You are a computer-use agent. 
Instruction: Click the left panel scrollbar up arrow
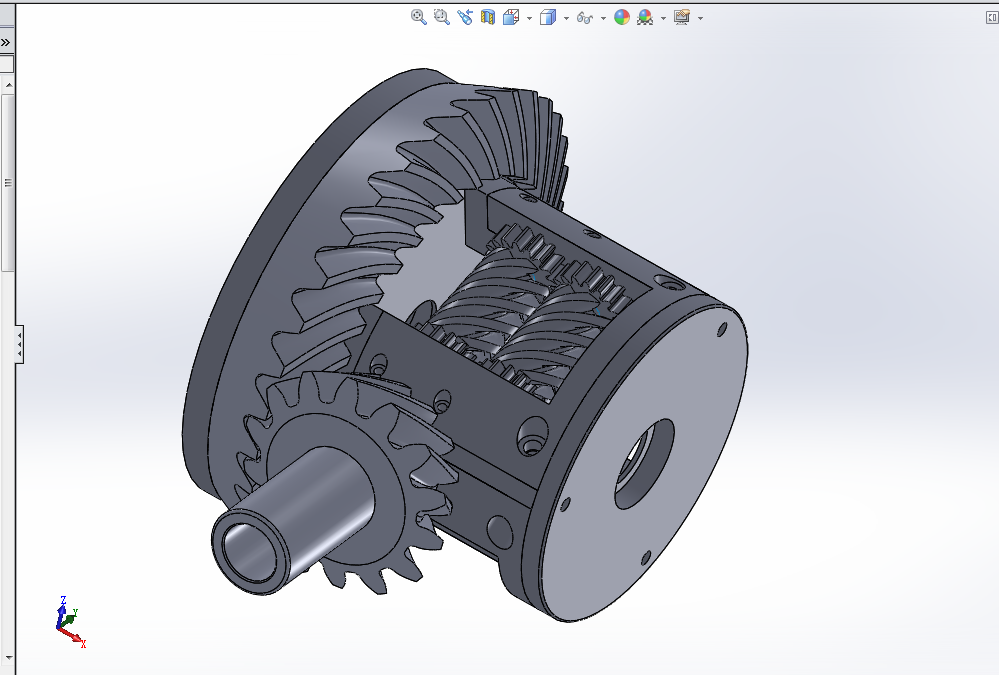(x=8, y=85)
